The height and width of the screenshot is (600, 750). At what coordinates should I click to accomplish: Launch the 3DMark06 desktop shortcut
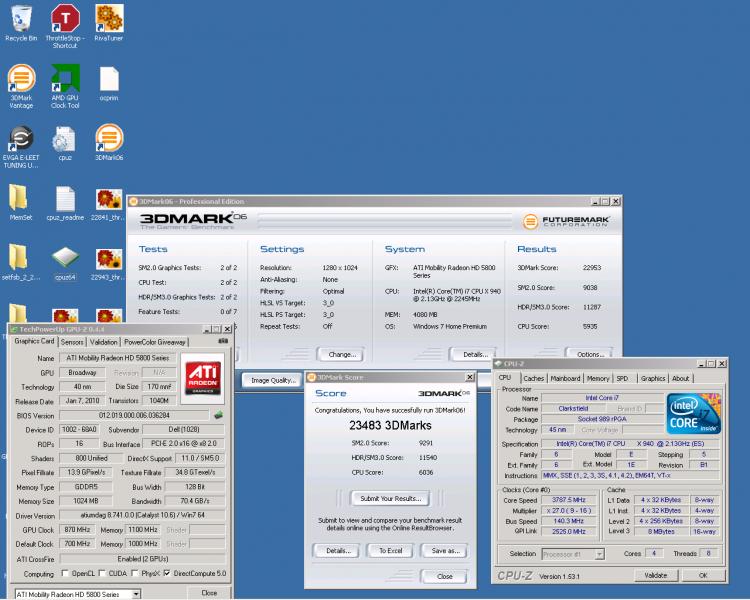tap(109, 142)
